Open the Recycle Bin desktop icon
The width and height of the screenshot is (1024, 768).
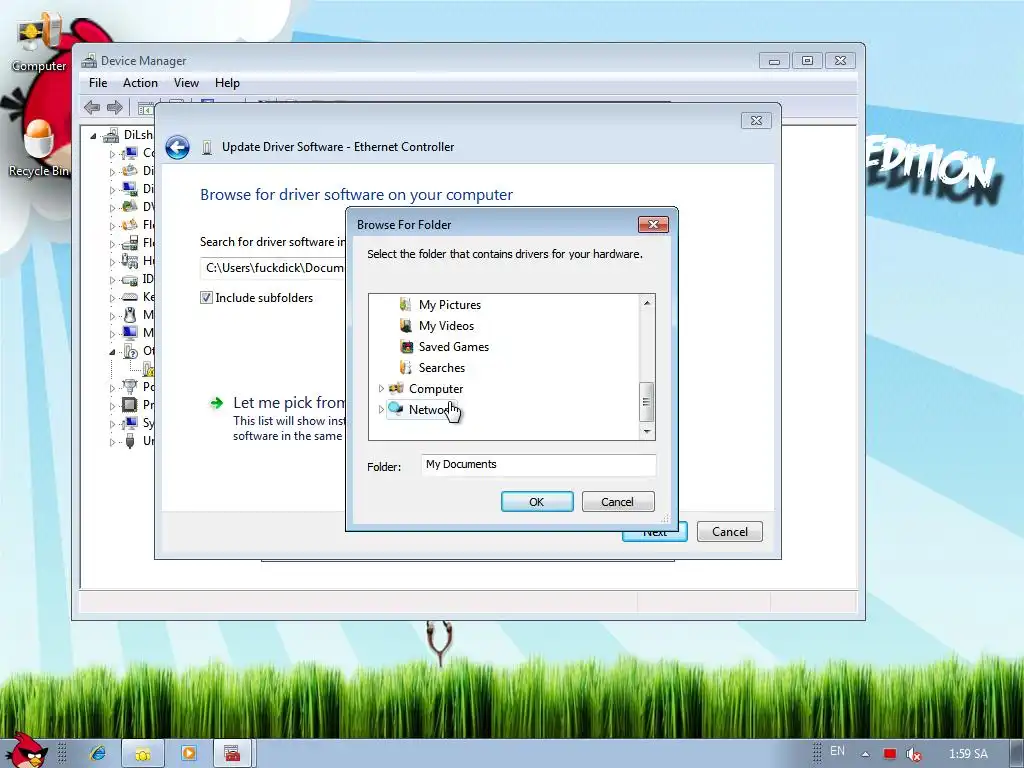tap(39, 148)
